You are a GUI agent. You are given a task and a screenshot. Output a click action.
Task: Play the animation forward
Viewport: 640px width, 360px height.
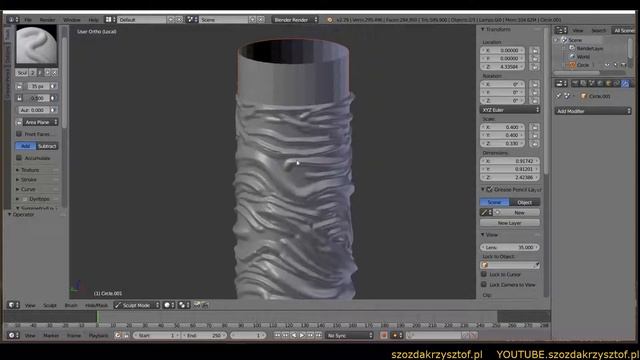tap(302, 335)
